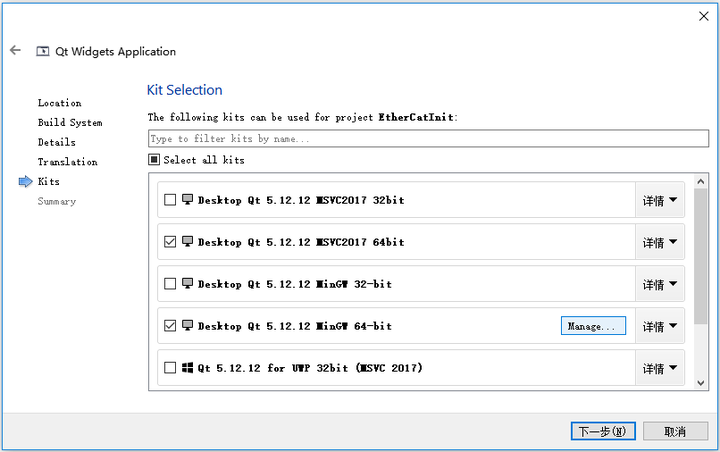Viewport: 720px width, 452px height.
Task: Toggle Select all kits checkbox
Action: click(x=154, y=159)
